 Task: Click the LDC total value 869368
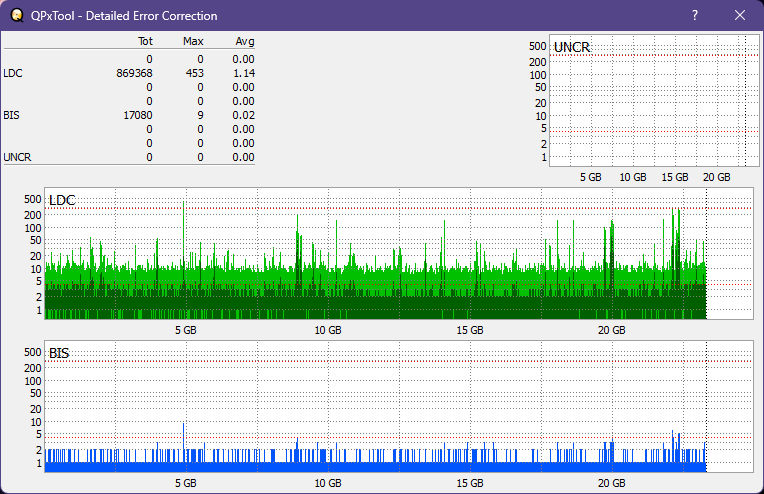coord(134,73)
